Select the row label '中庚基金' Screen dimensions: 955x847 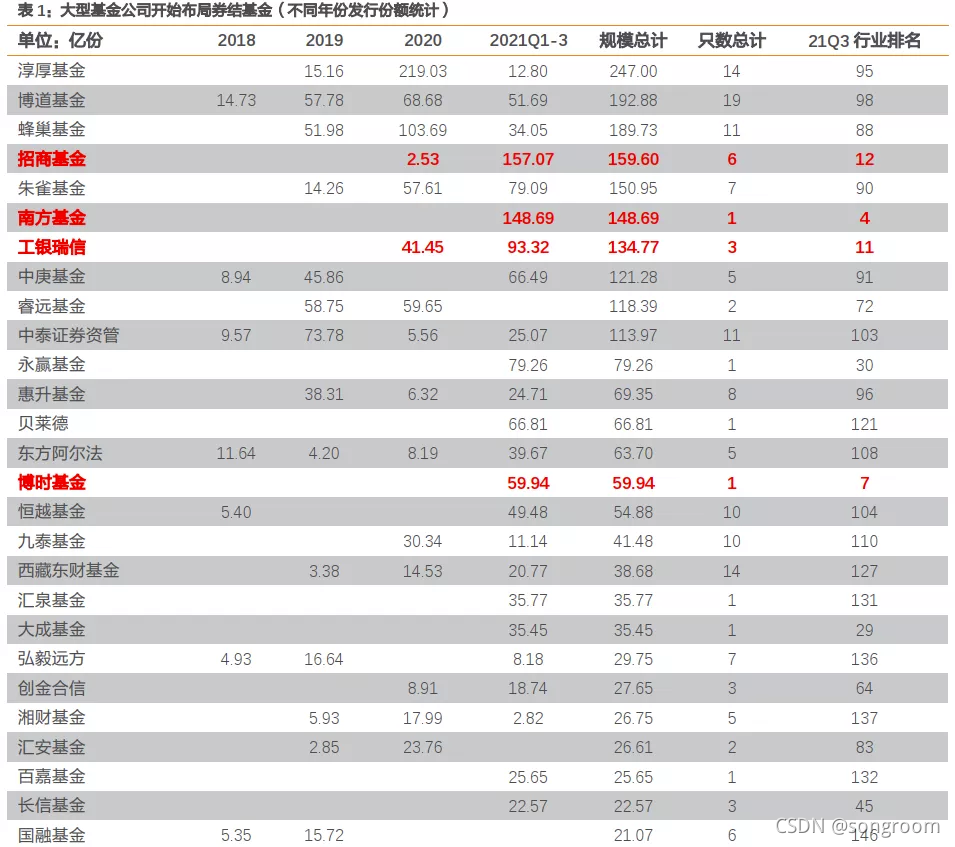pyautogui.click(x=51, y=276)
